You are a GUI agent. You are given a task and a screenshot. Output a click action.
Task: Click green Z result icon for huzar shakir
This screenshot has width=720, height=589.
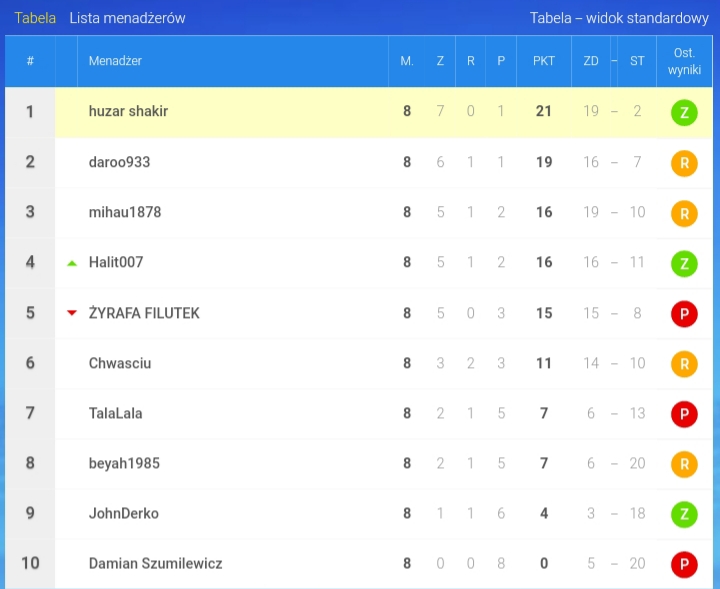(x=684, y=112)
